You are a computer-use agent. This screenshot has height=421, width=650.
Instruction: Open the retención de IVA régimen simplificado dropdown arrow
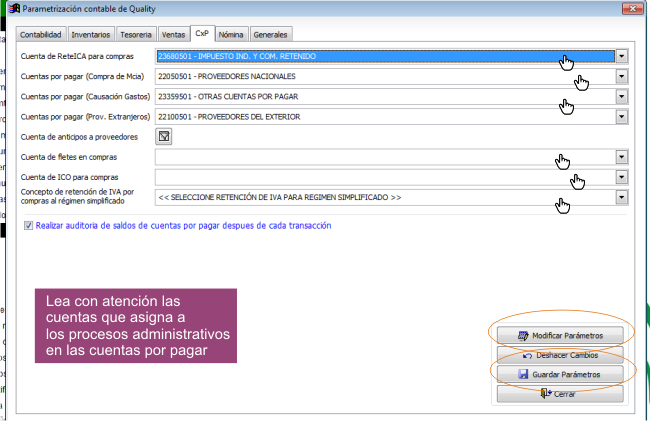click(621, 197)
